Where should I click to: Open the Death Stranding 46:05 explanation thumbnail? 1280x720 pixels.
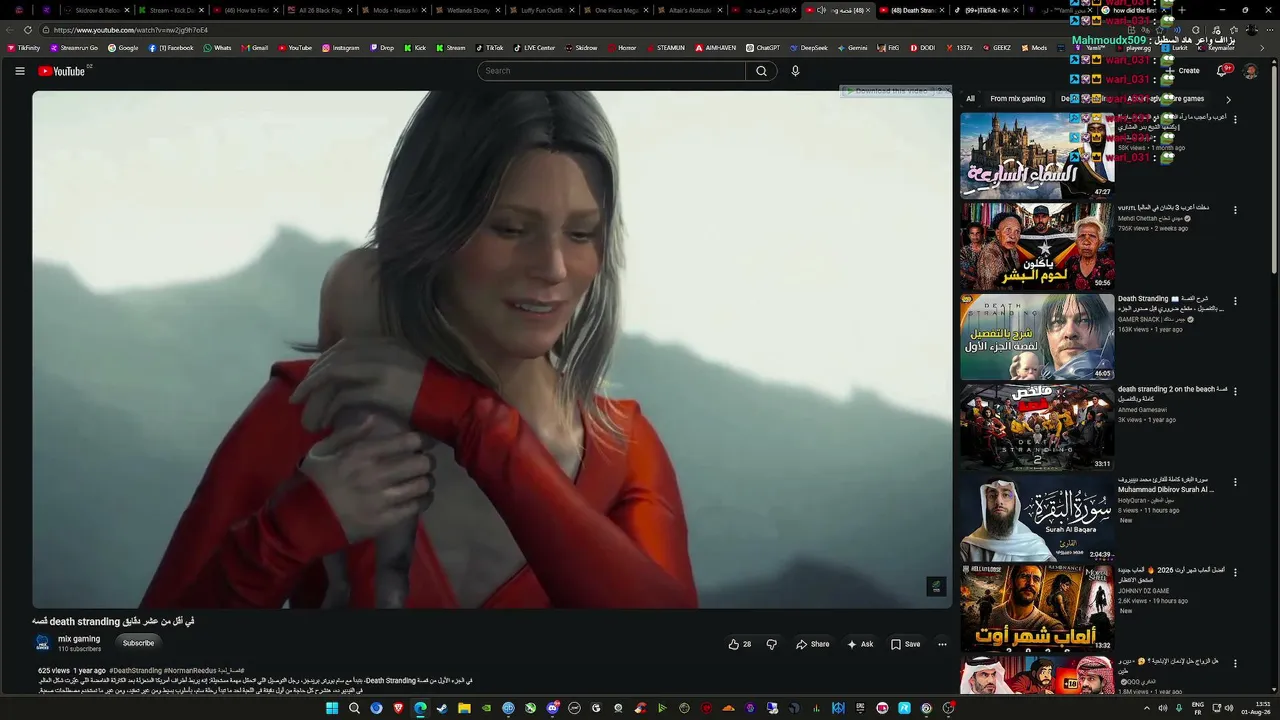click(x=1037, y=337)
